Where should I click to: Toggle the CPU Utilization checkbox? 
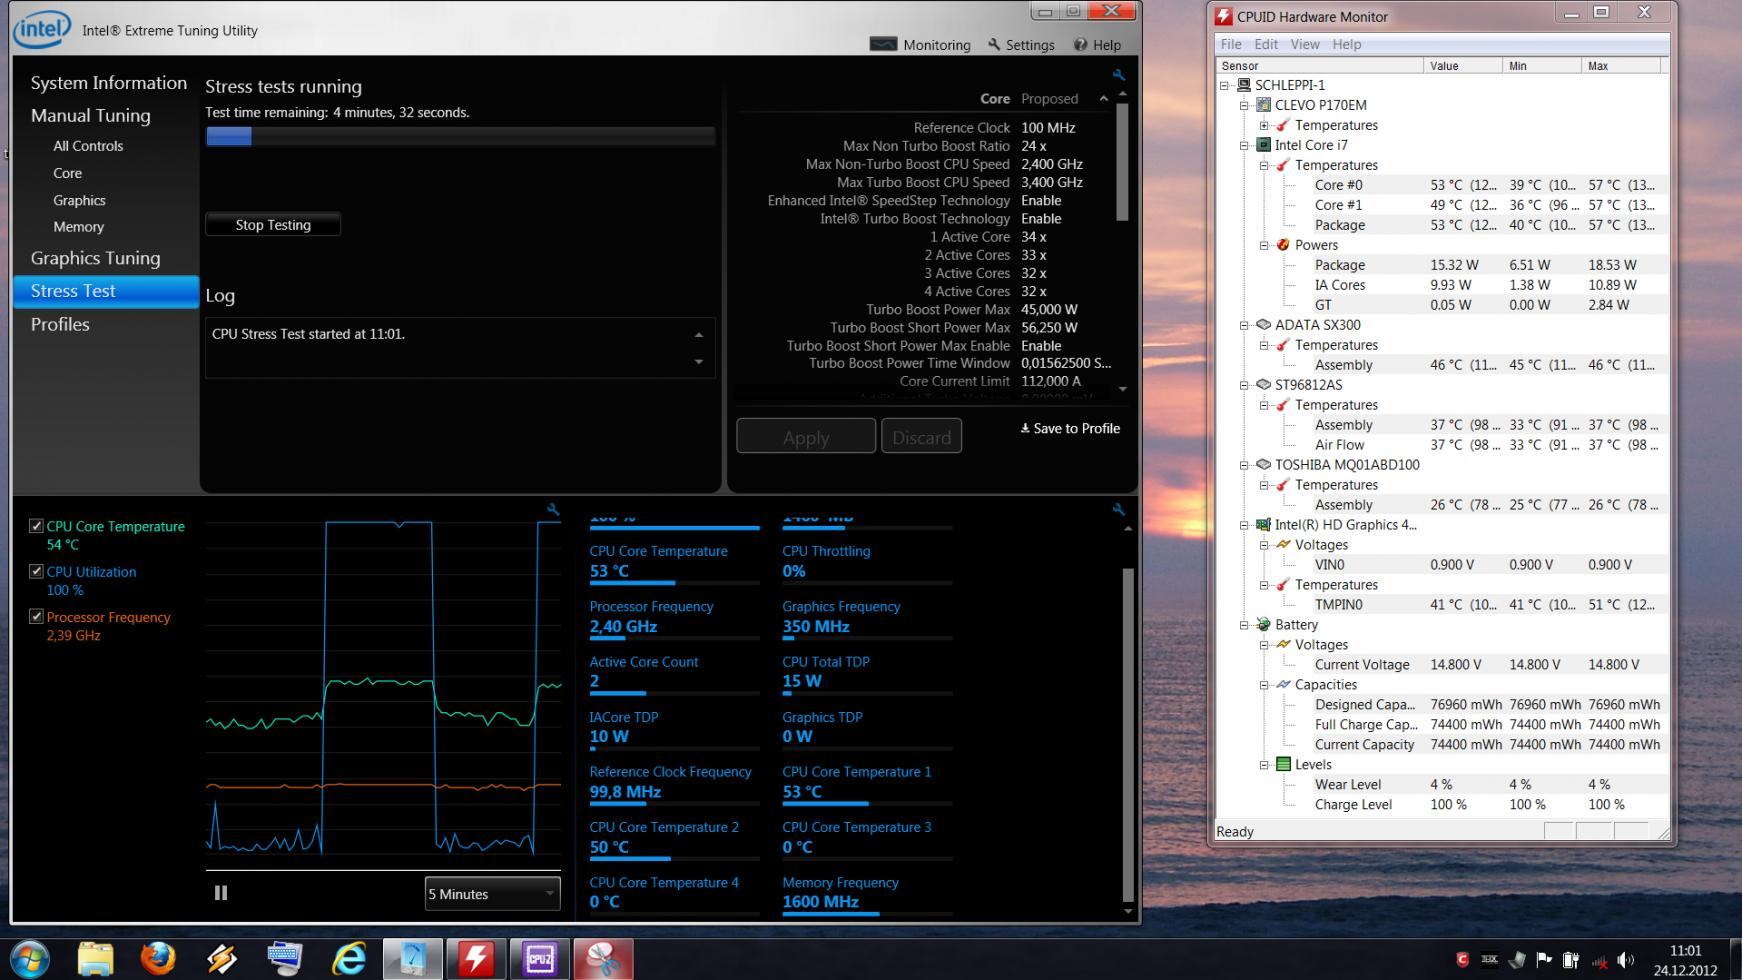pos(36,571)
